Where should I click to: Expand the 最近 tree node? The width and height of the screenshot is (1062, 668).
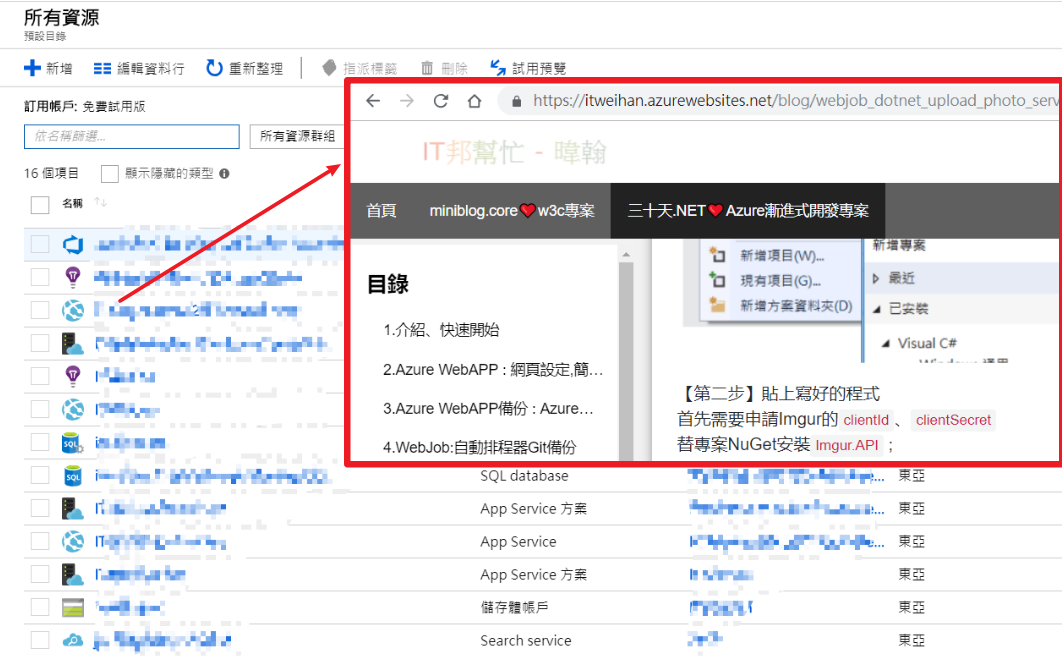coord(876,278)
